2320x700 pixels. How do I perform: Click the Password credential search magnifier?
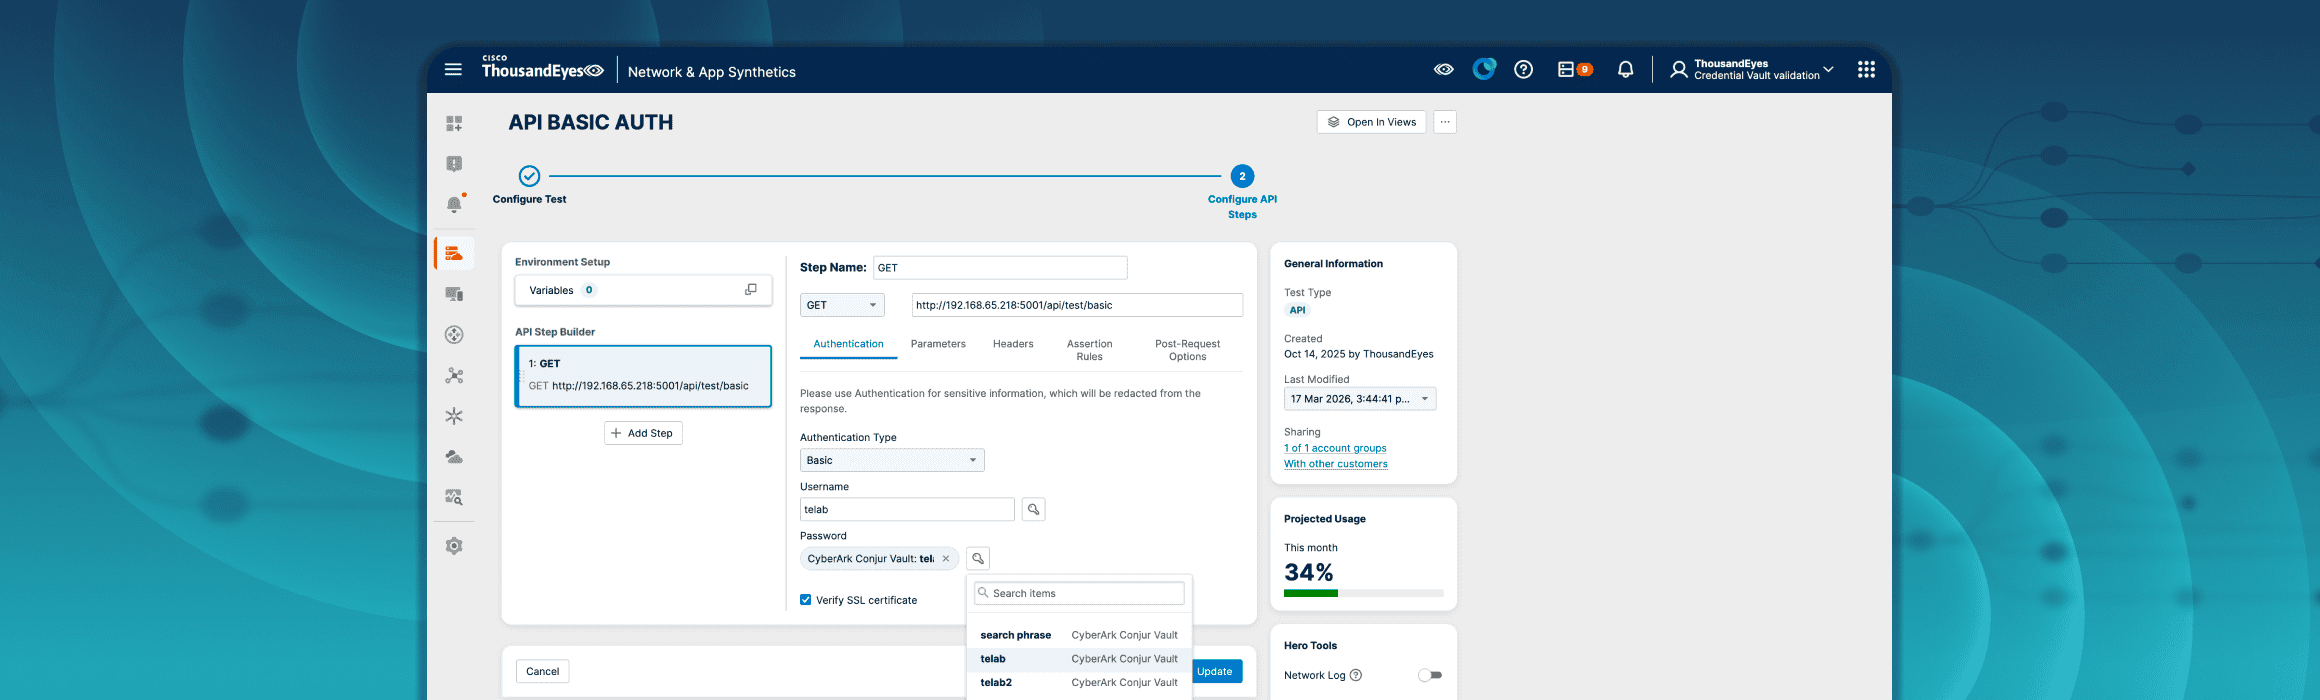(x=978, y=558)
